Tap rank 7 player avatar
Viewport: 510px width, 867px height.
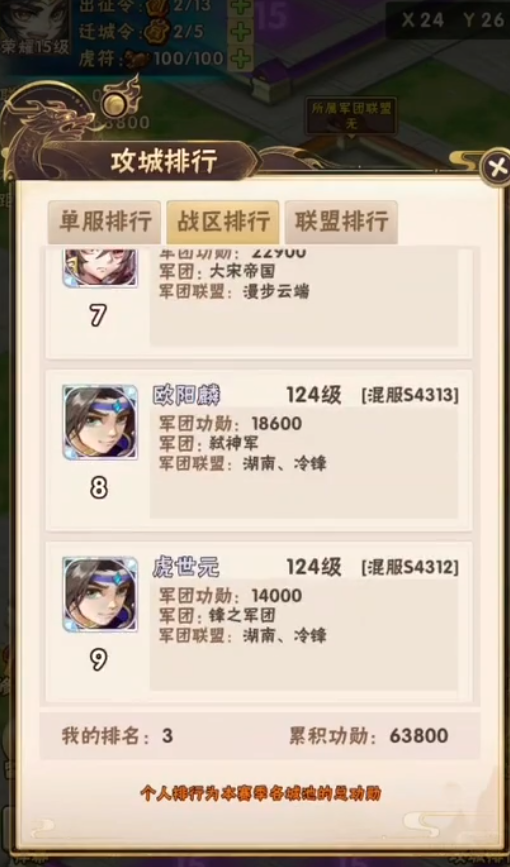tap(100, 268)
